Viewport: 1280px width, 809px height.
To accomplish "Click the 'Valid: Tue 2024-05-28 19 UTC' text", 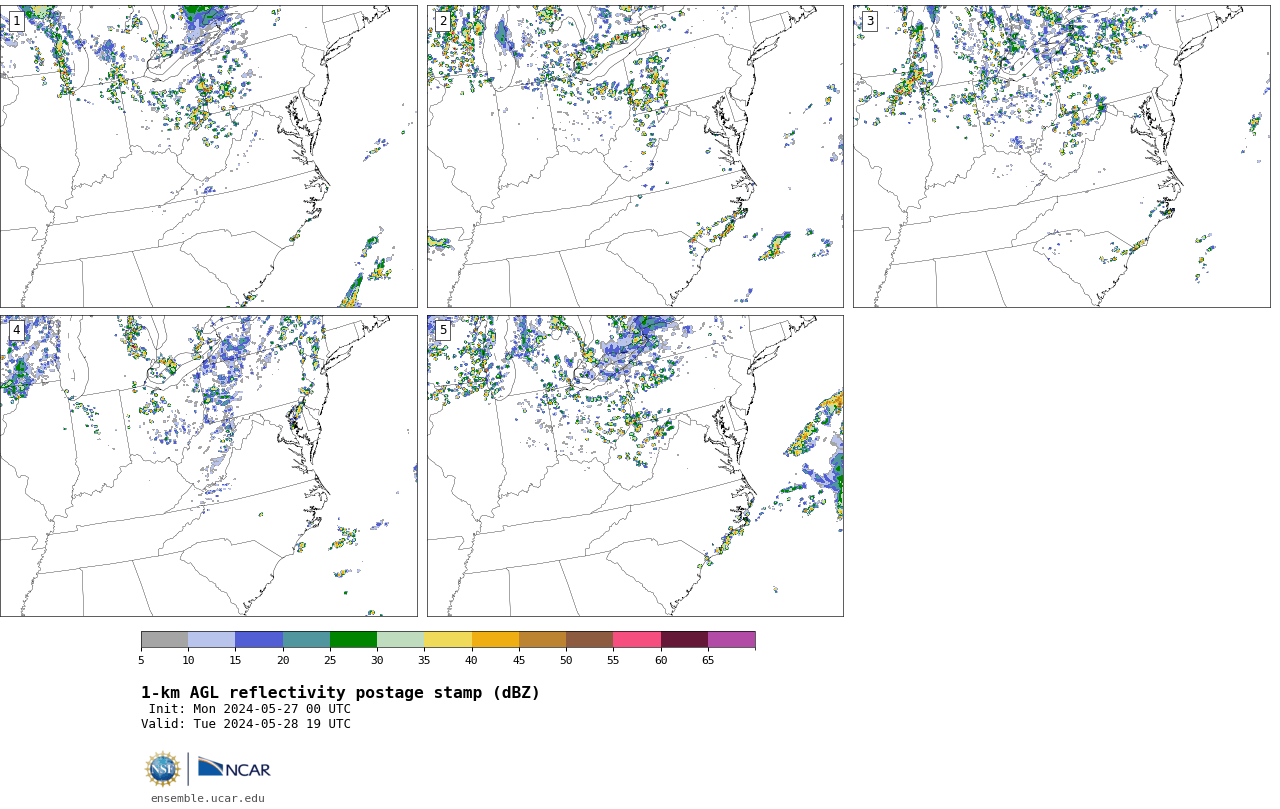I will coord(246,724).
